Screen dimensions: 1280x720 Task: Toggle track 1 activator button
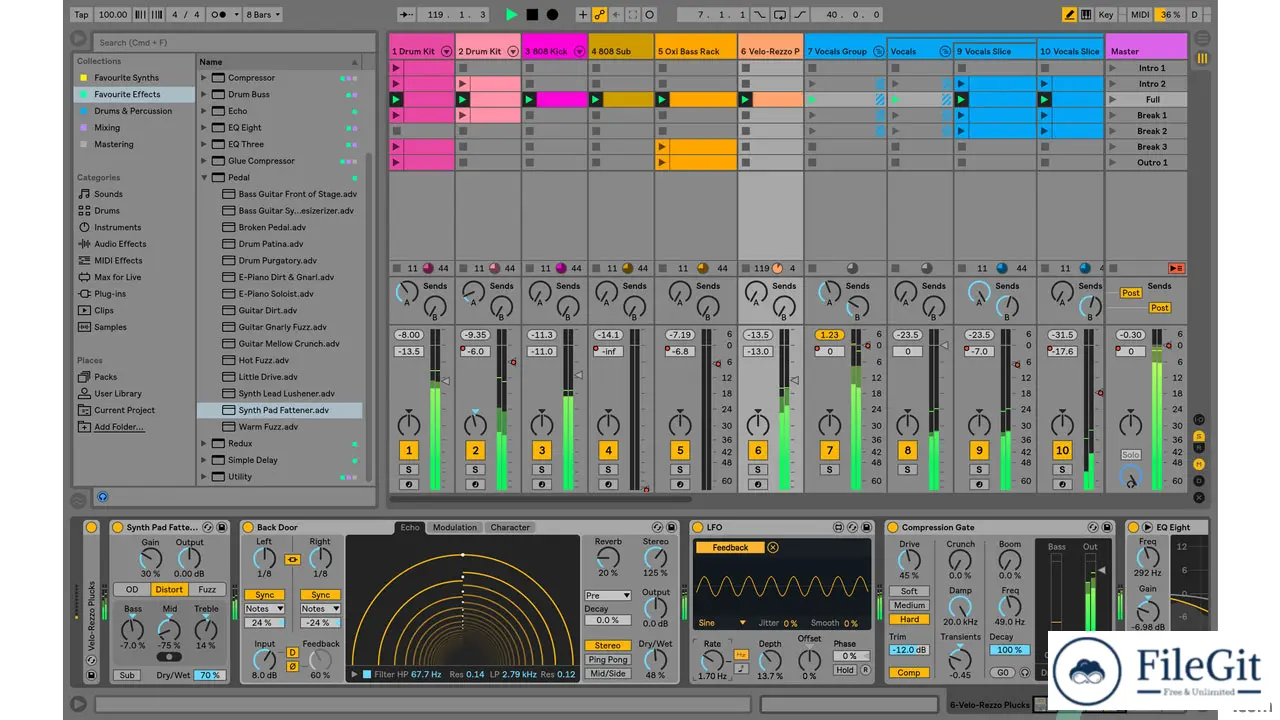click(x=408, y=450)
